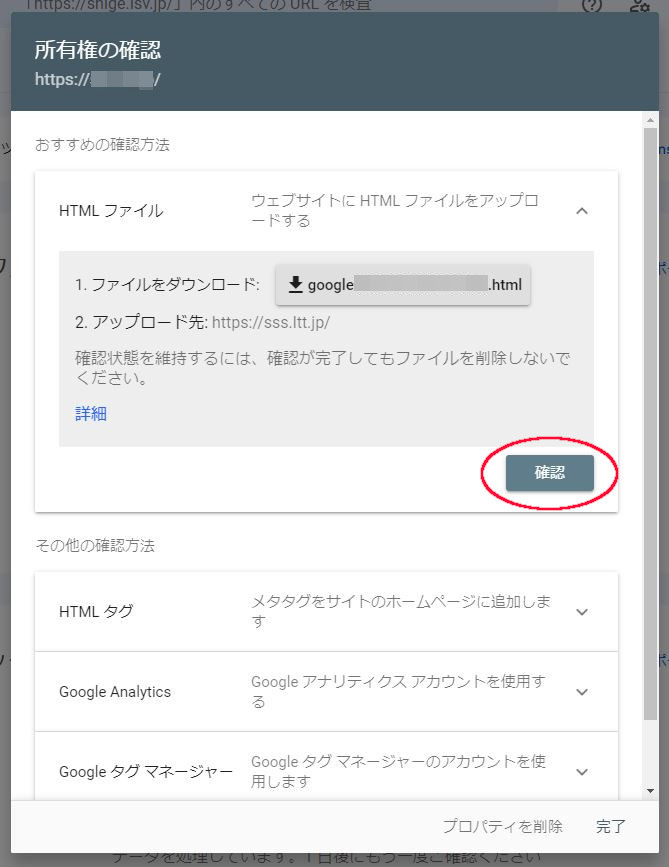The height and width of the screenshot is (867, 669).
Task: Click the upload destination URL text
Action: pyautogui.click(x=271, y=323)
